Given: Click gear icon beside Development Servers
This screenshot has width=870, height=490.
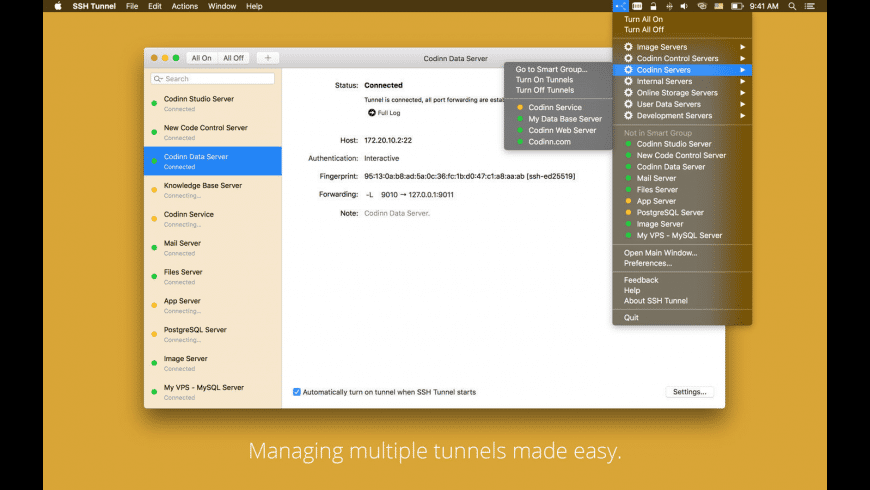Looking at the screenshot, I should click(628, 115).
